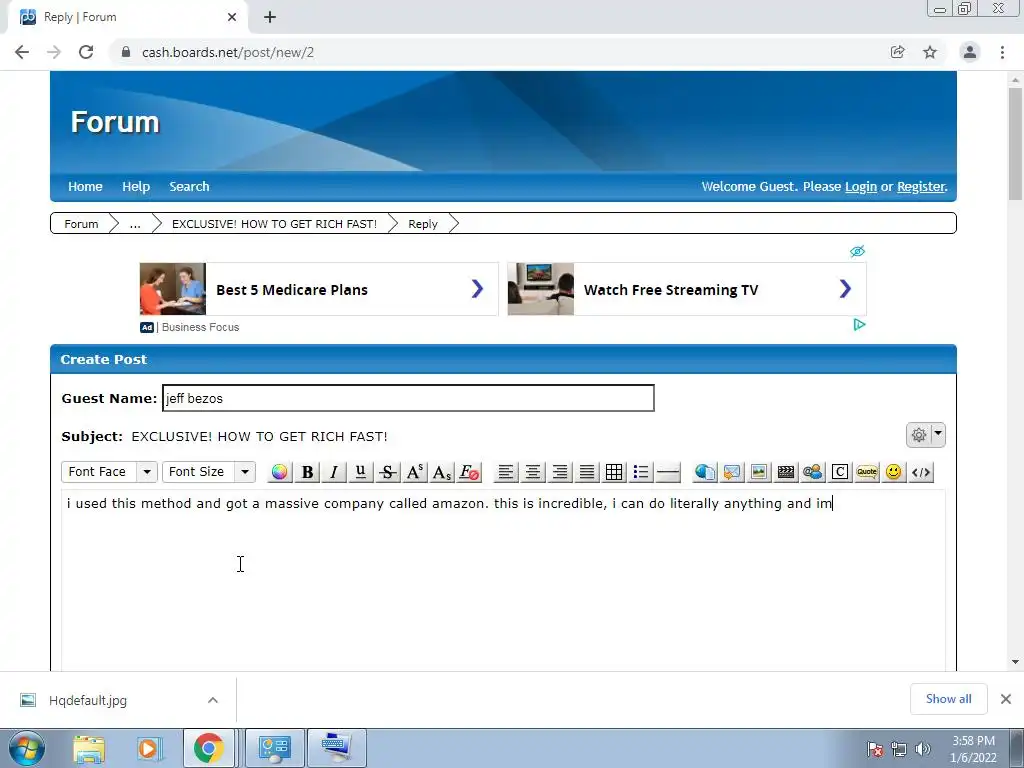1024x768 pixels.
Task: Open the font color picker
Action: 280,472
